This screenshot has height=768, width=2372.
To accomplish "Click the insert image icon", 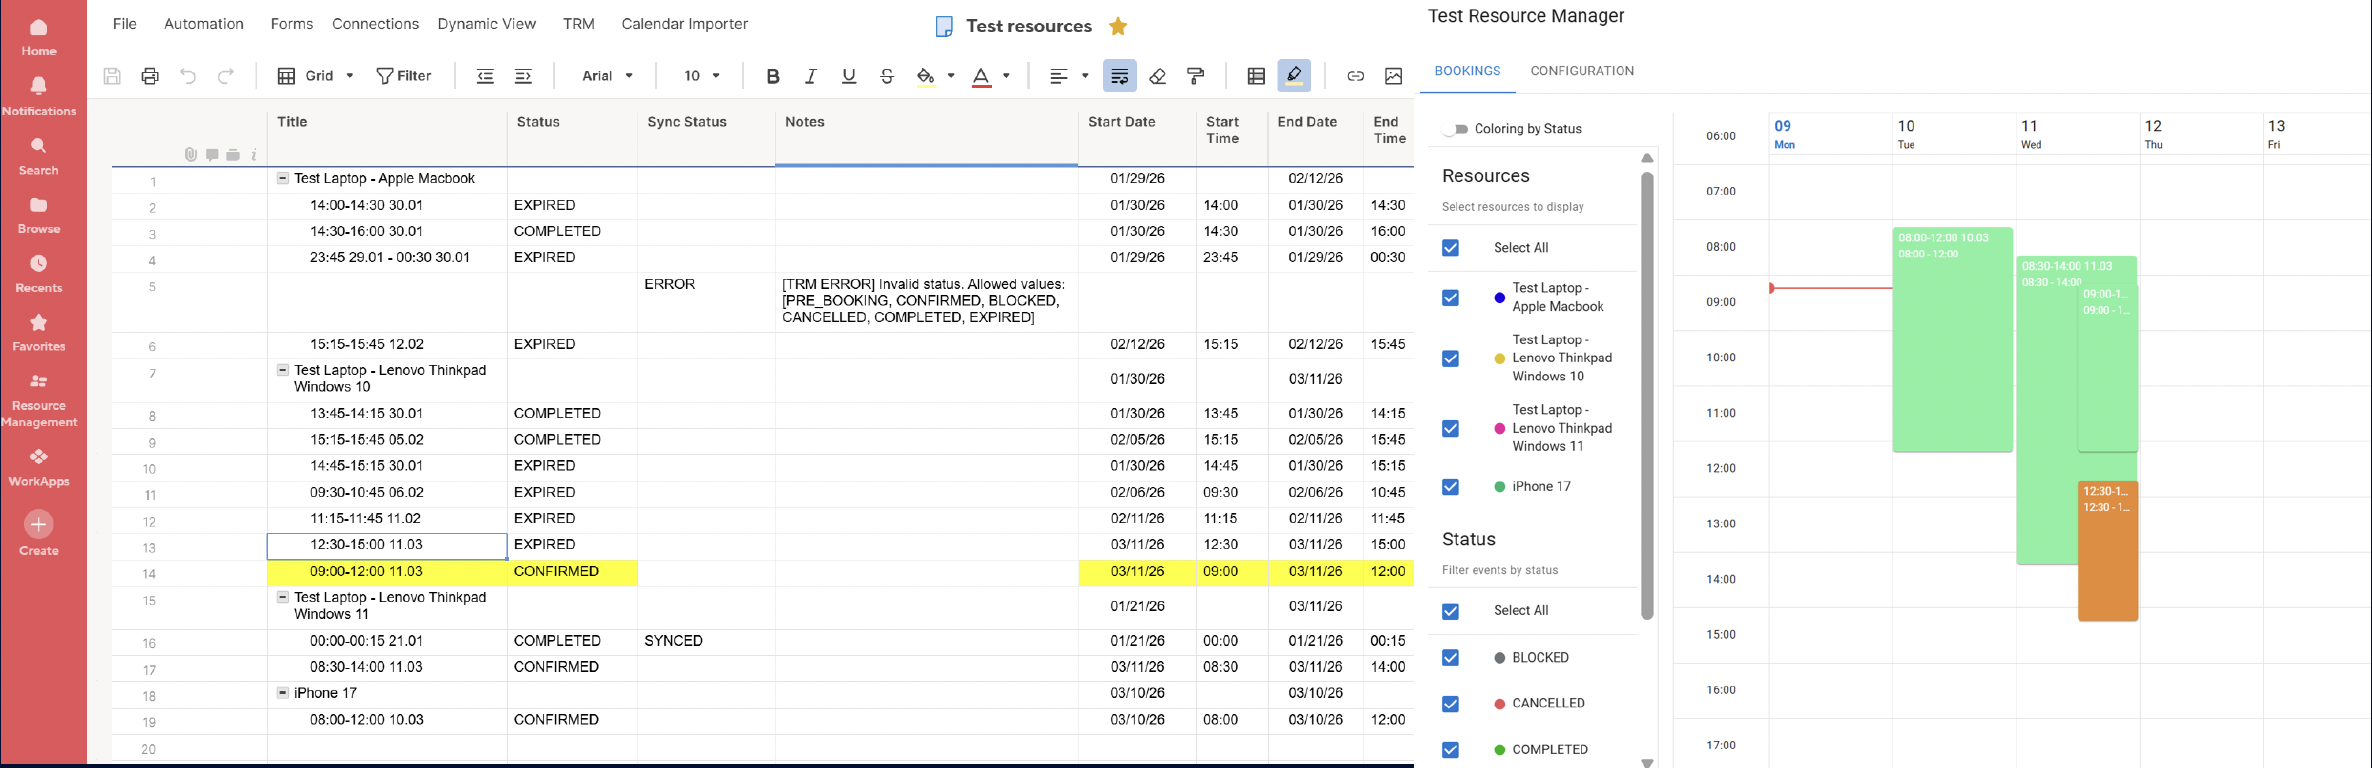I will (1393, 76).
